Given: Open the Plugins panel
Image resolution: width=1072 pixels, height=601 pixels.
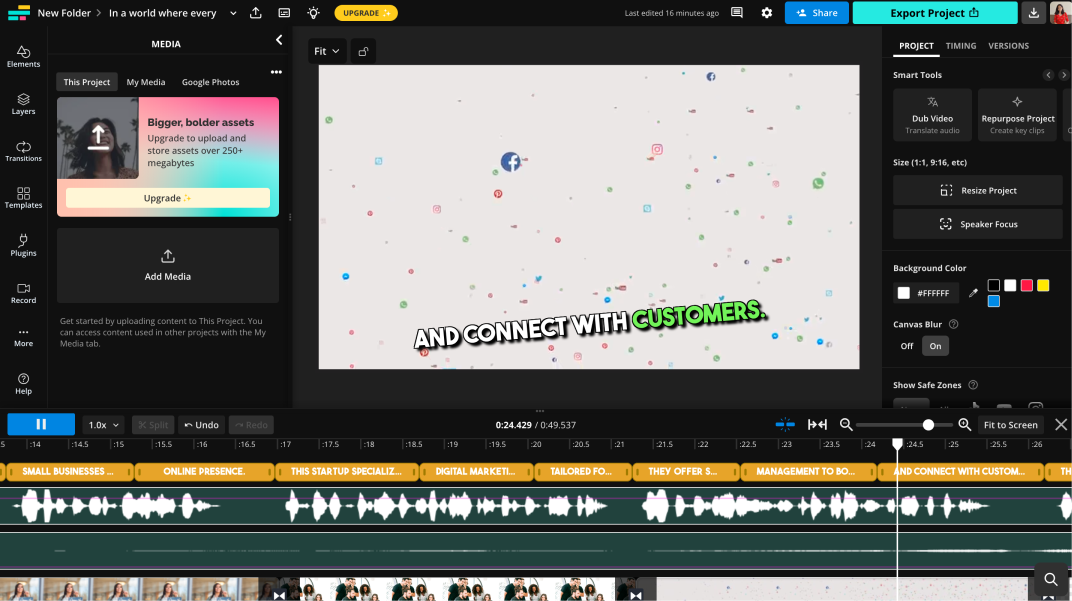Looking at the screenshot, I should [x=23, y=245].
